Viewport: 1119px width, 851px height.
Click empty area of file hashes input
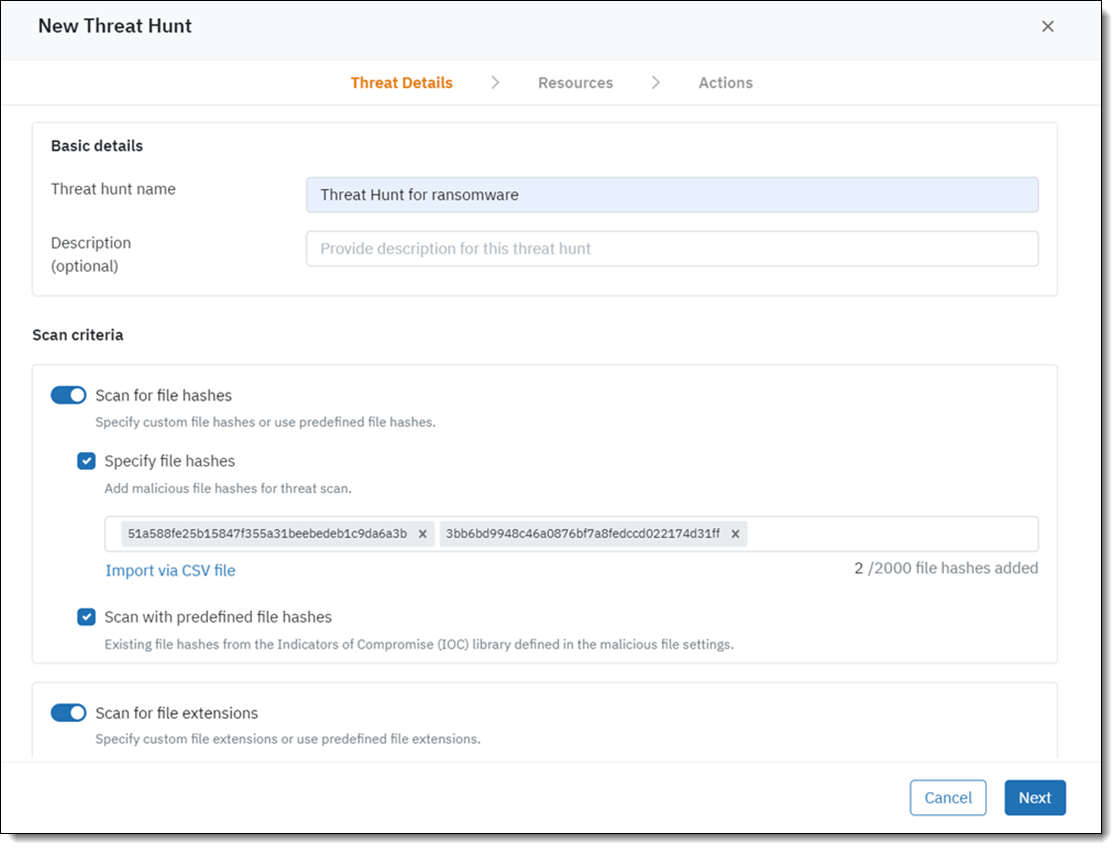890,534
